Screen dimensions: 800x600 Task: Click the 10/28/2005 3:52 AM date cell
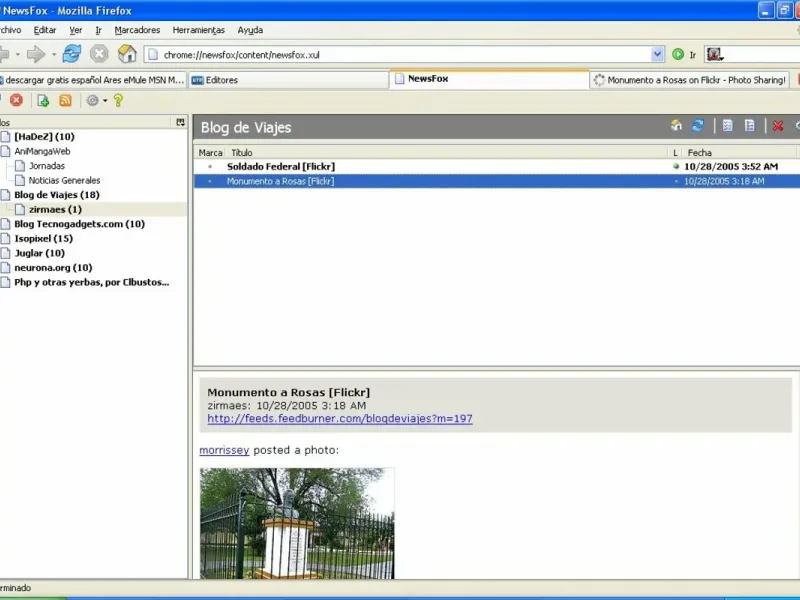click(x=731, y=166)
